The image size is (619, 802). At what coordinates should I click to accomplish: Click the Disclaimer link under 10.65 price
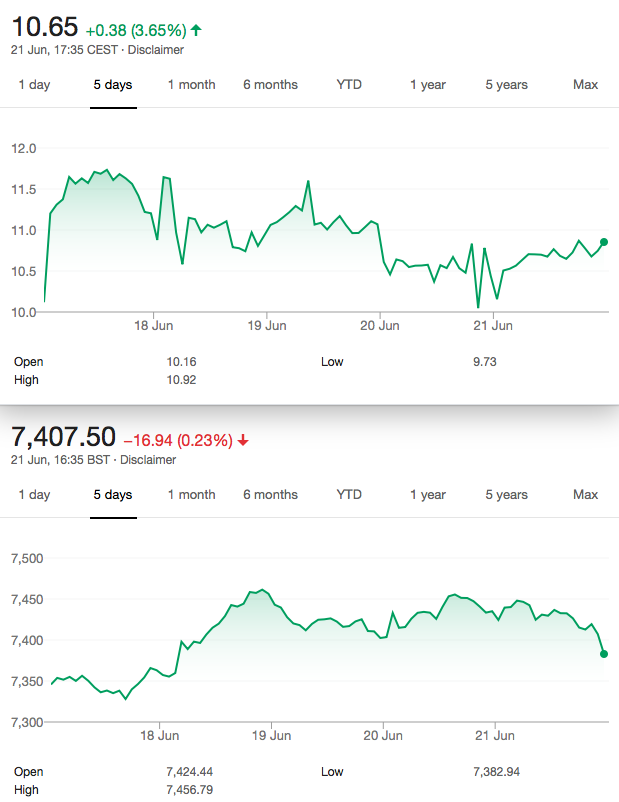click(156, 50)
